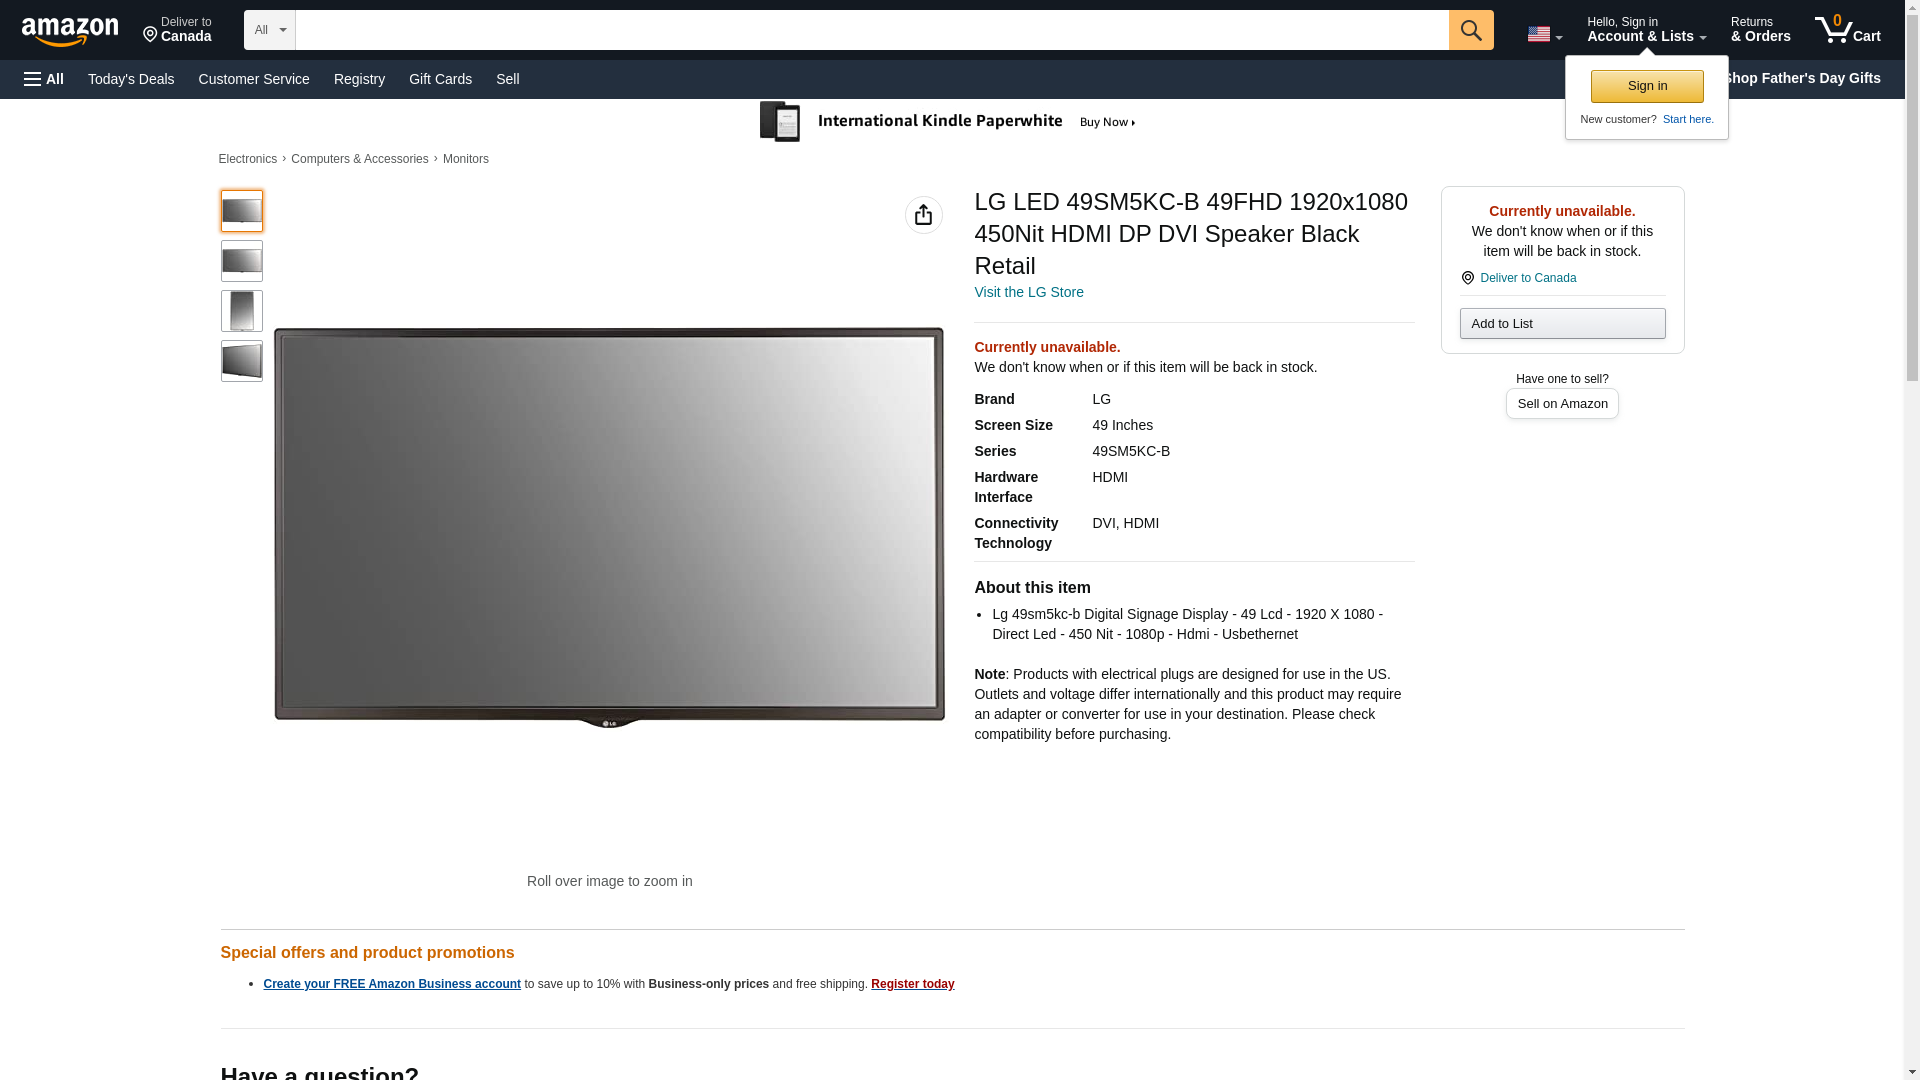The height and width of the screenshot is (1080, 1920).
Task: Click the Amazon logo
Action: pos(70,31)
